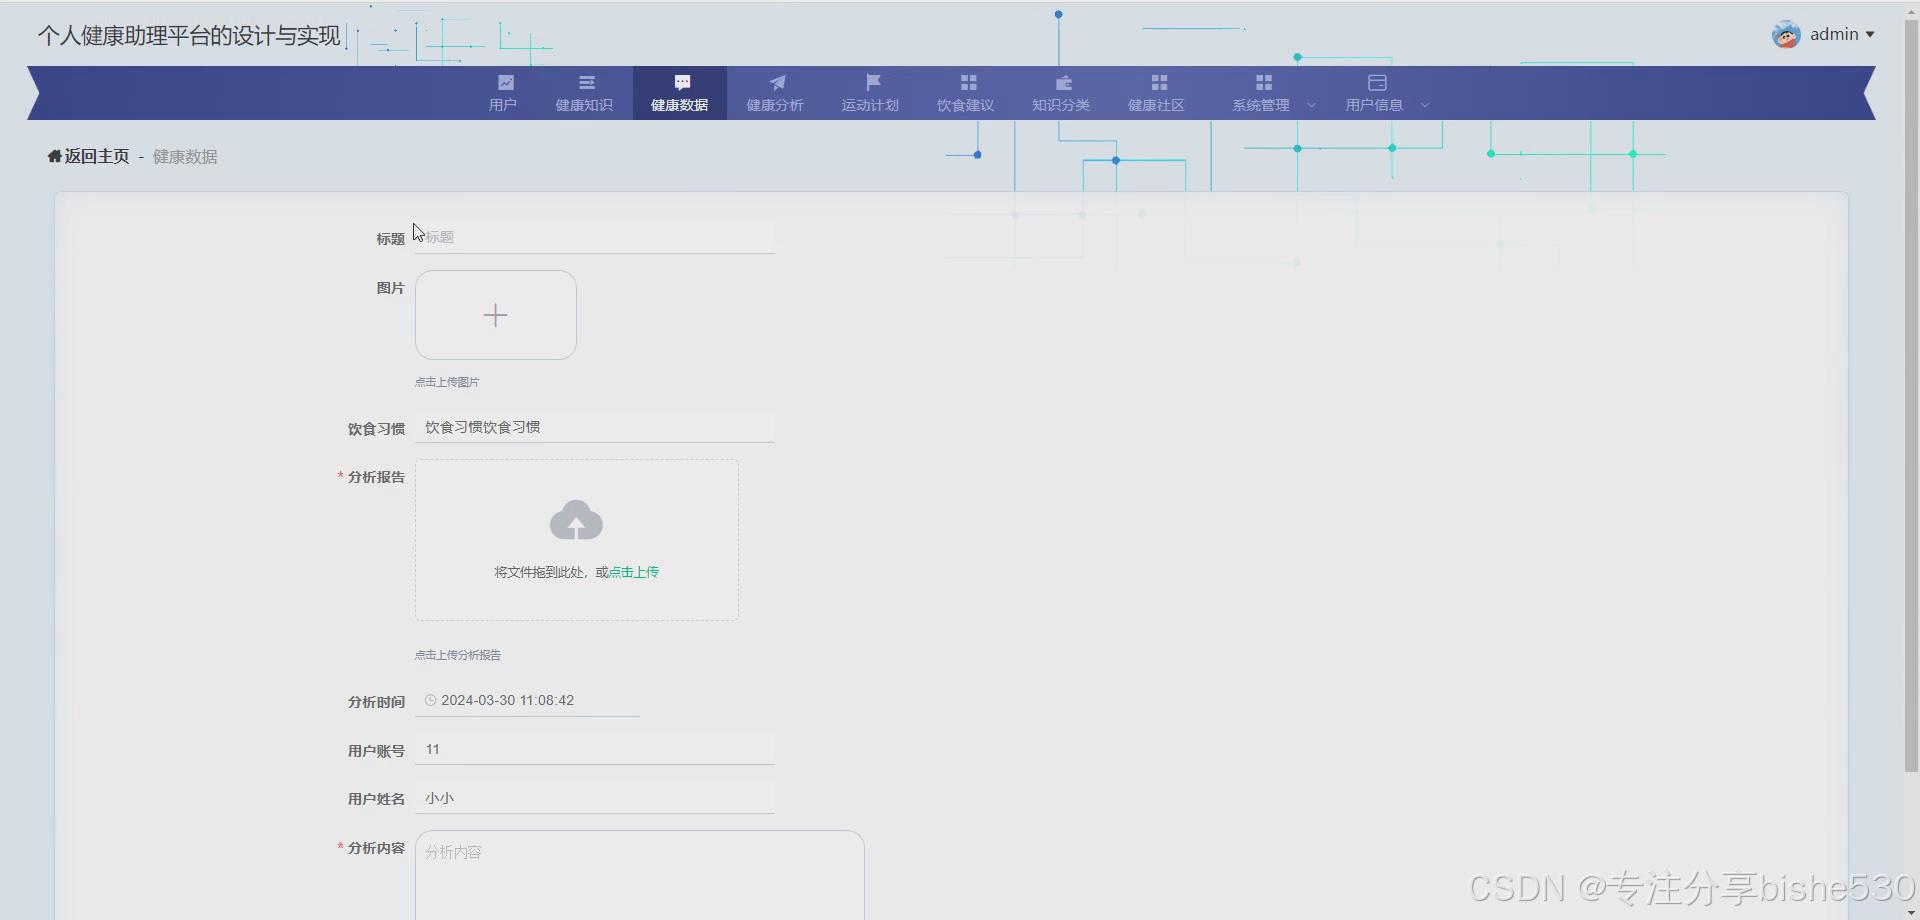Click the cloud upload icon
1920x920 pixels.
pyautogui.click(x=576, y=520)
